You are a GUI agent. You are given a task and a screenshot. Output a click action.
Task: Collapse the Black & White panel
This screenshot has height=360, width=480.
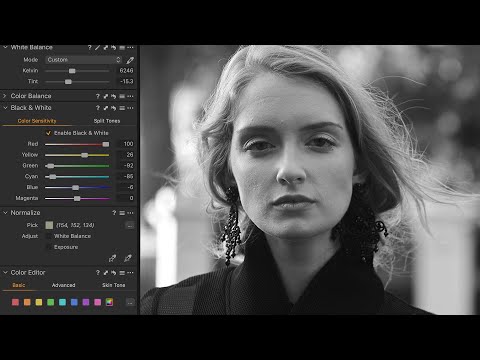5,108
